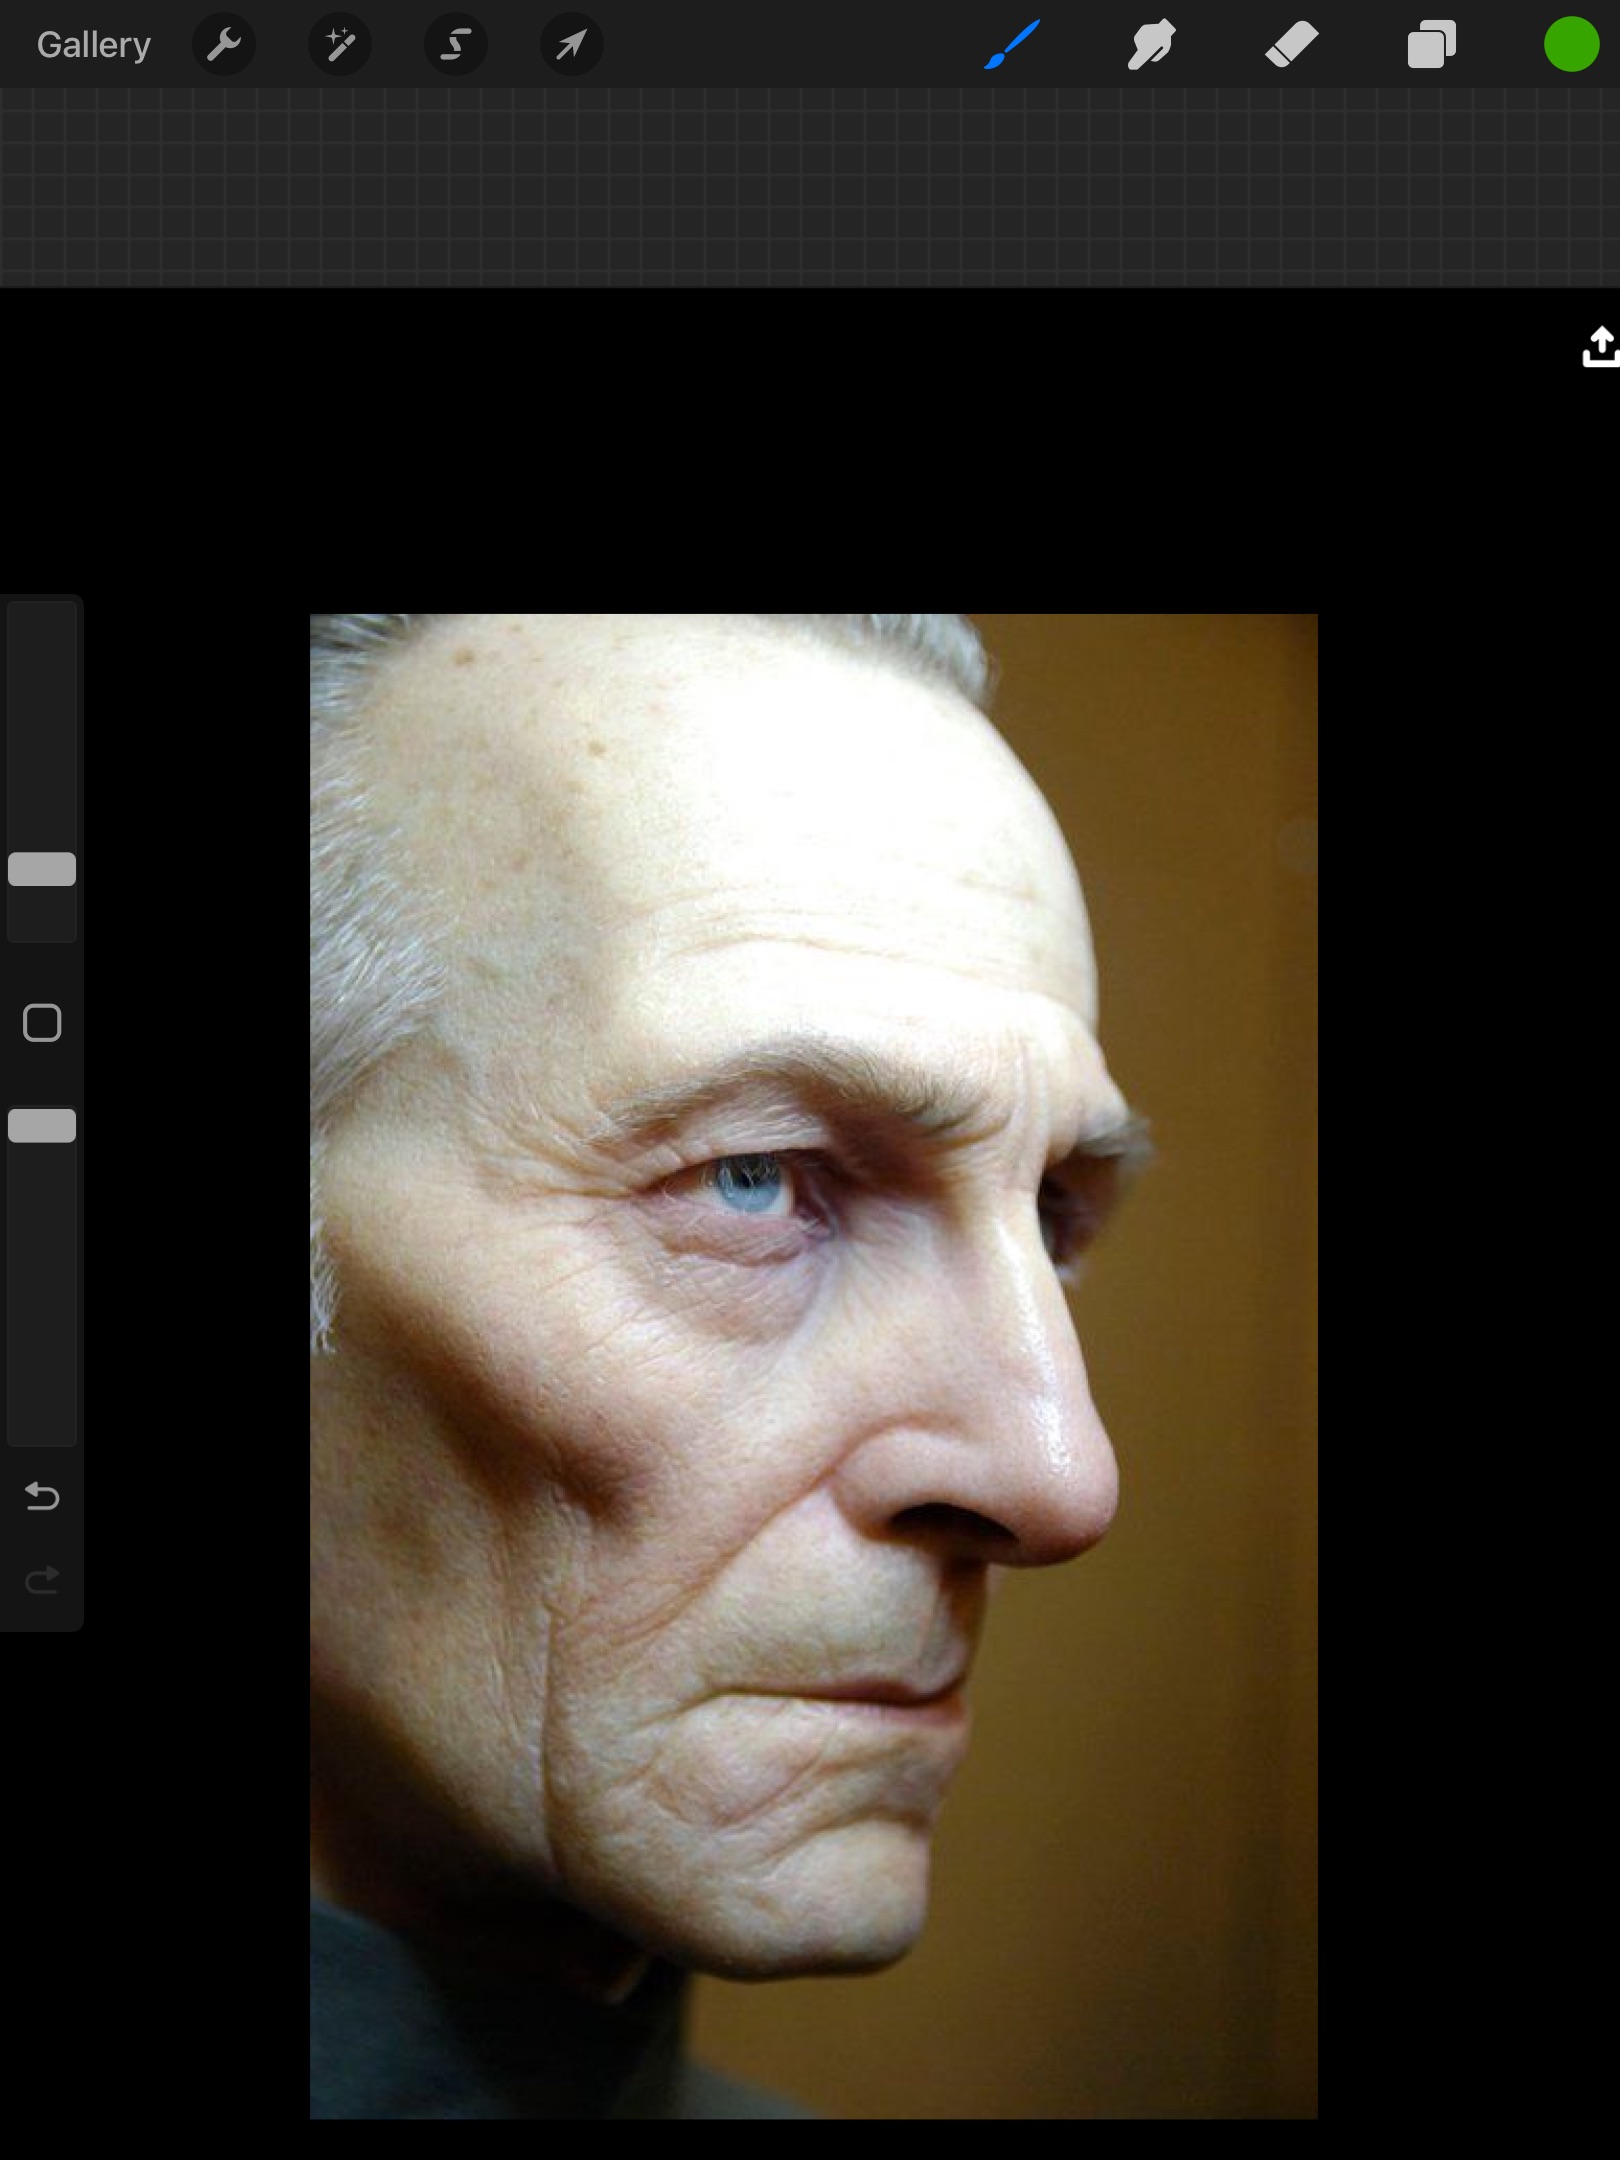The height and width of the screenshot is (2160, 1620).
Task: Undo the last action
Action: 42,1496
